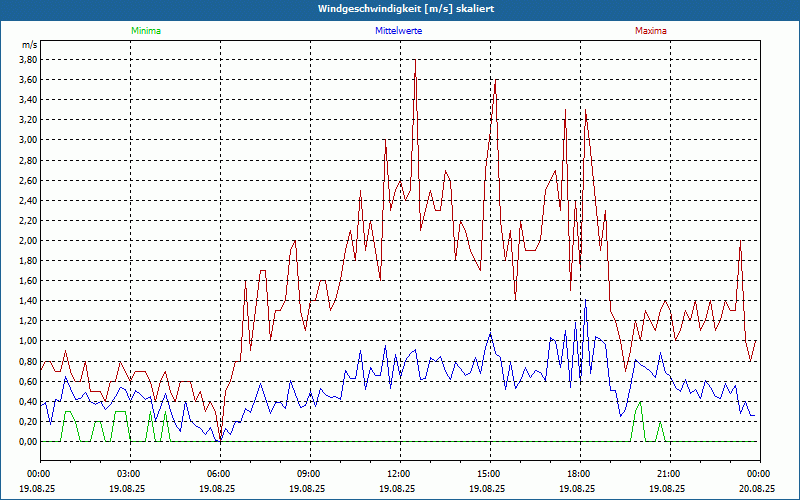Click the 0,00 y-axis value
The image size is (800, 500).
pos(28,441)
